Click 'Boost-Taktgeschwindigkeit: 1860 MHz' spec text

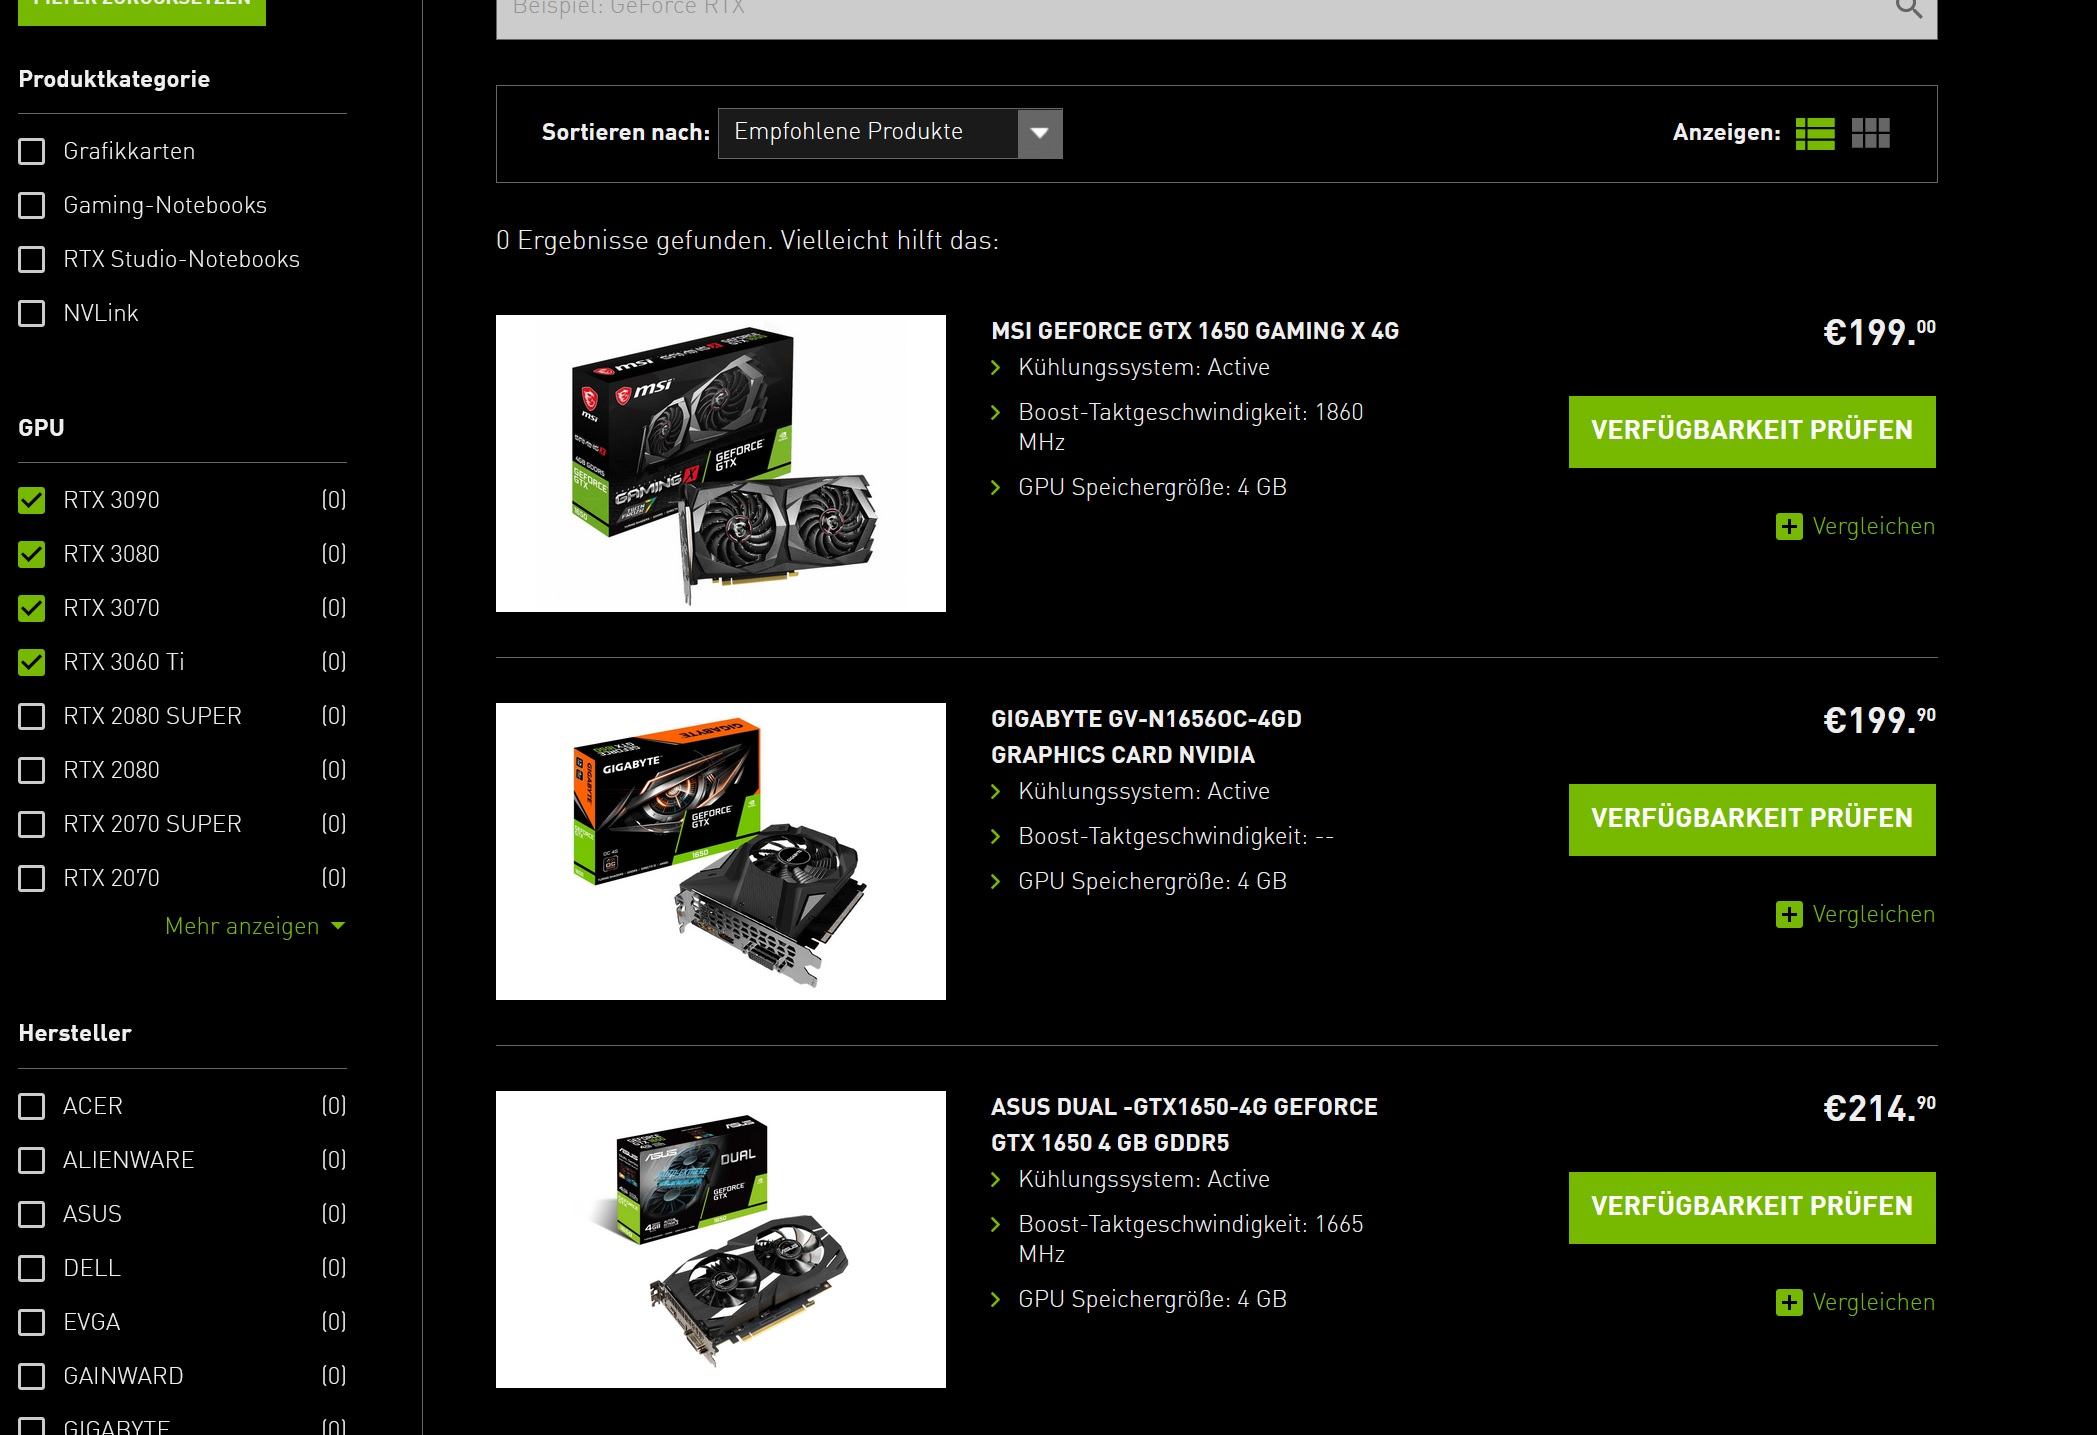(1190, 428)
